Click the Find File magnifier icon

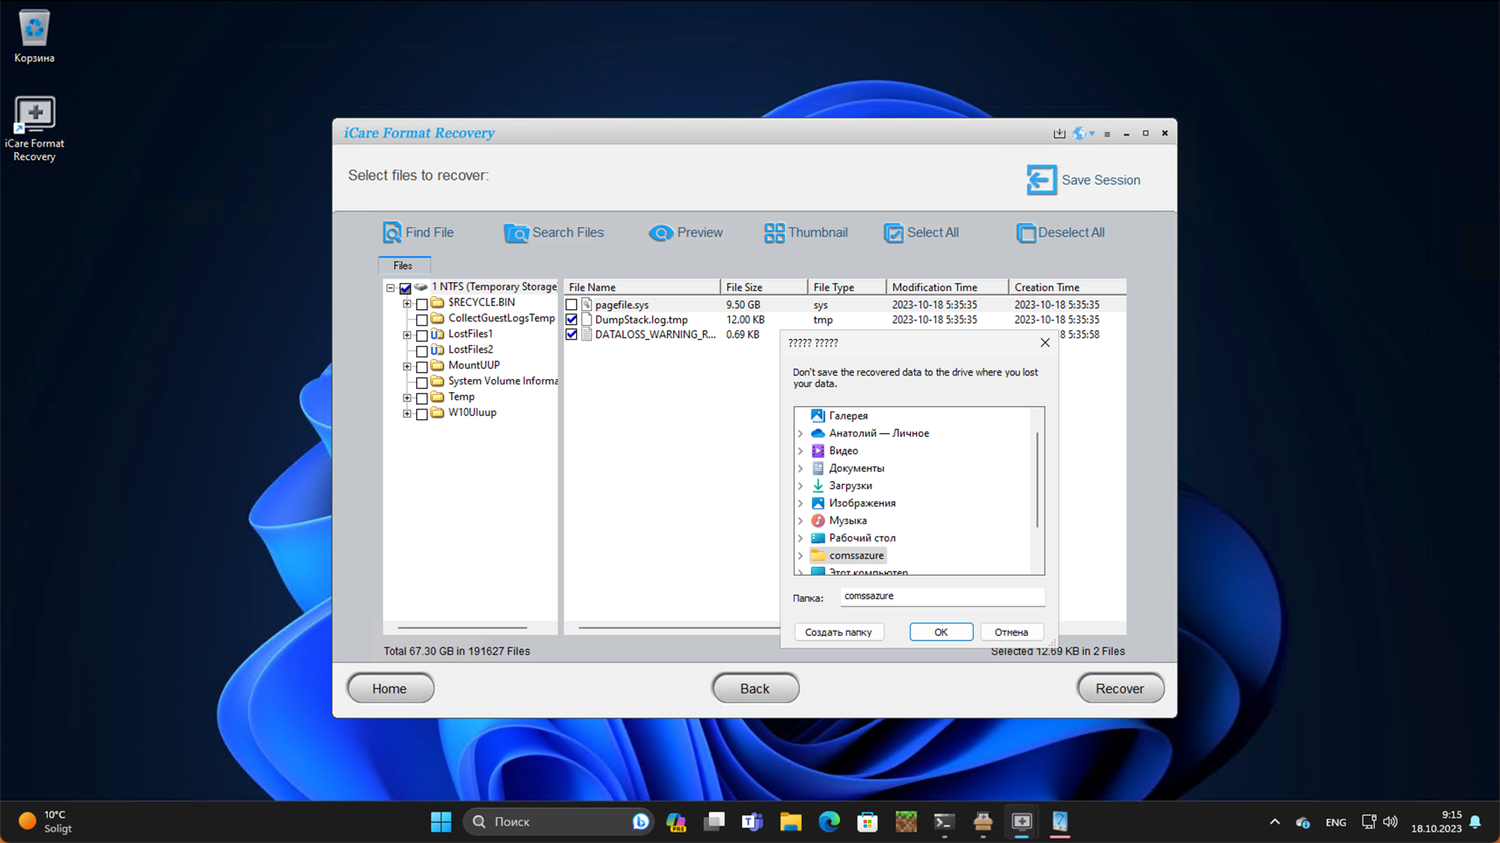(x=392, y=233)
